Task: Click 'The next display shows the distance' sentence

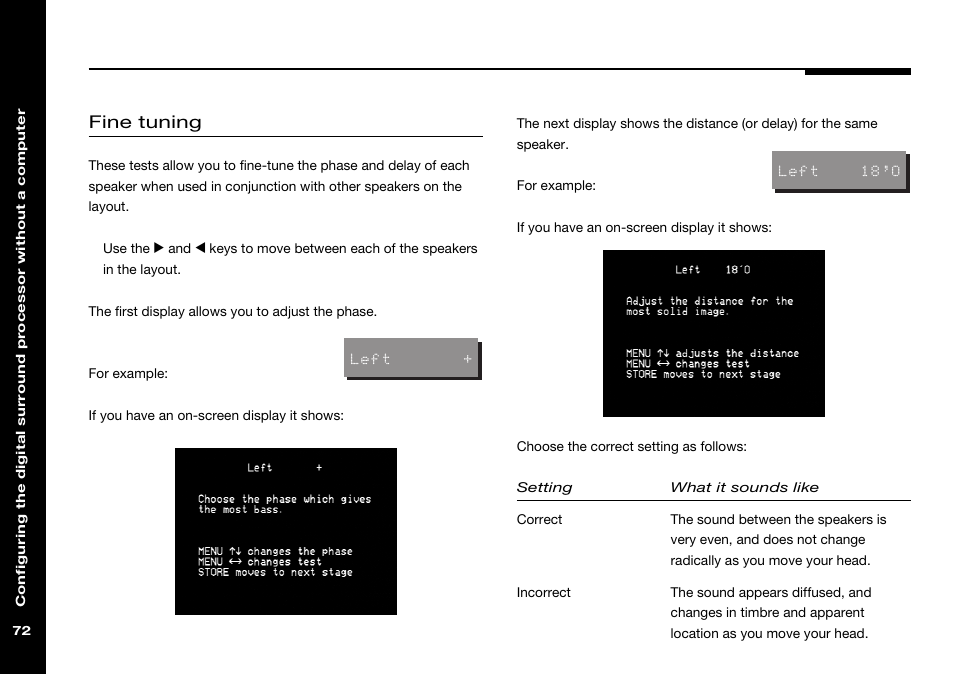Action: coord(697,134)
